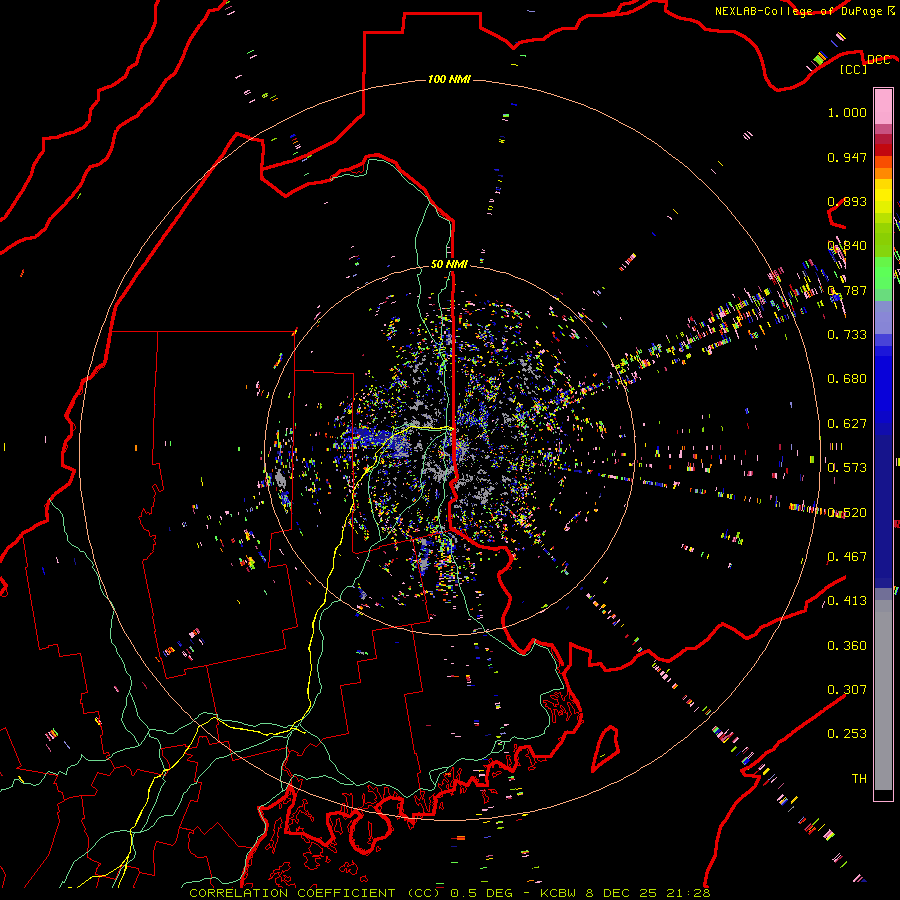
Task: Click the 0.947 color scale value
Action: (x=847, y=157)
